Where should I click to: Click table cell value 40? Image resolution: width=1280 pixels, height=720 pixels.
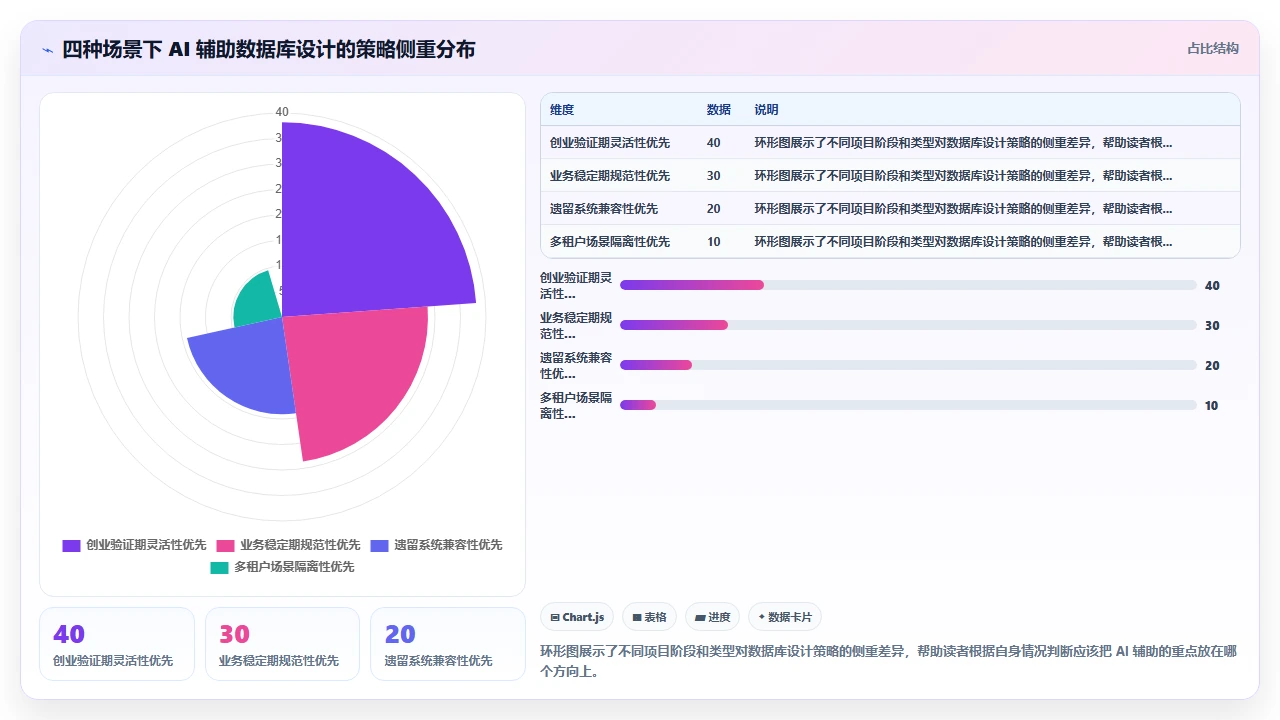click(713, 143)
